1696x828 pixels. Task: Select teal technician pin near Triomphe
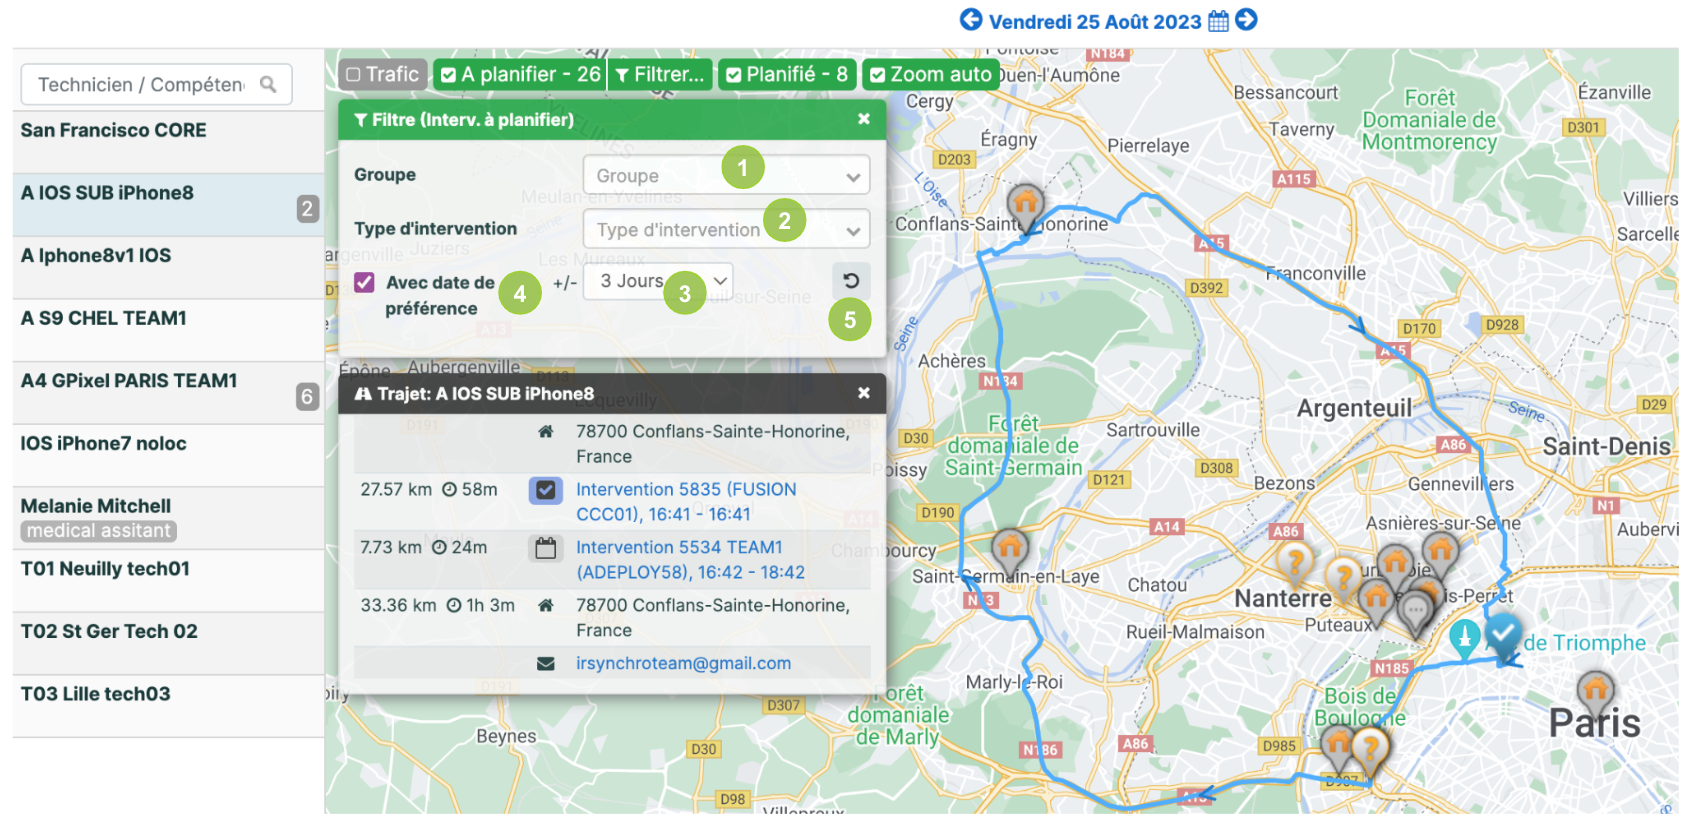point(1465,638)
